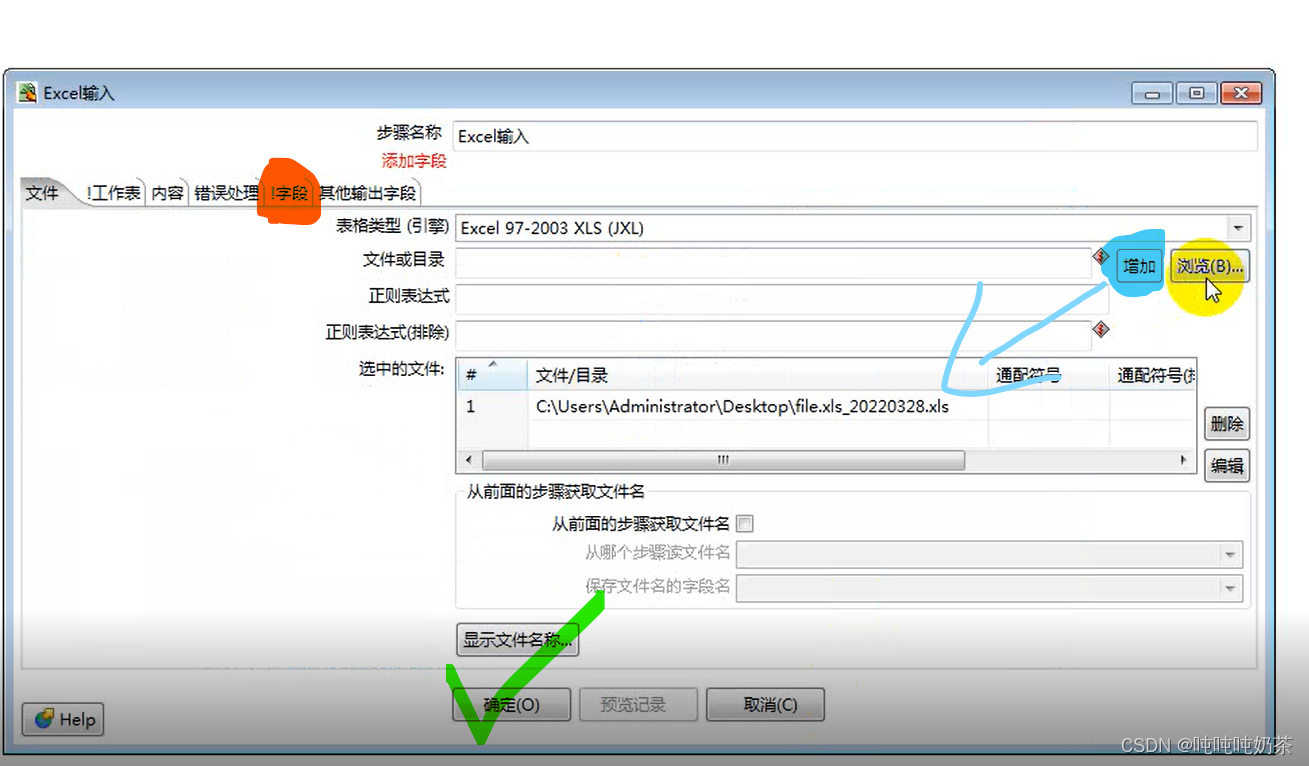Click right arrow of file table scrollbar
Viewport: 1309px width, 766px height.
click(x=1184, y=461)
